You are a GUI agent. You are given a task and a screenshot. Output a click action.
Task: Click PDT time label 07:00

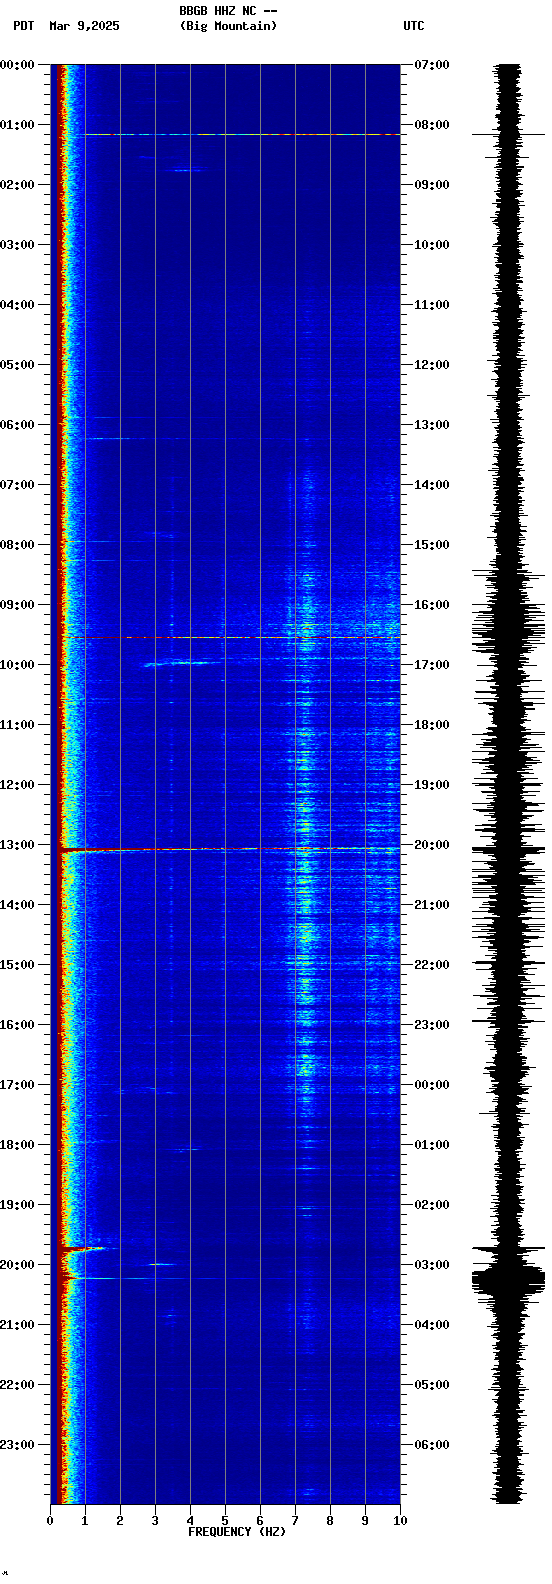(18, 485)
